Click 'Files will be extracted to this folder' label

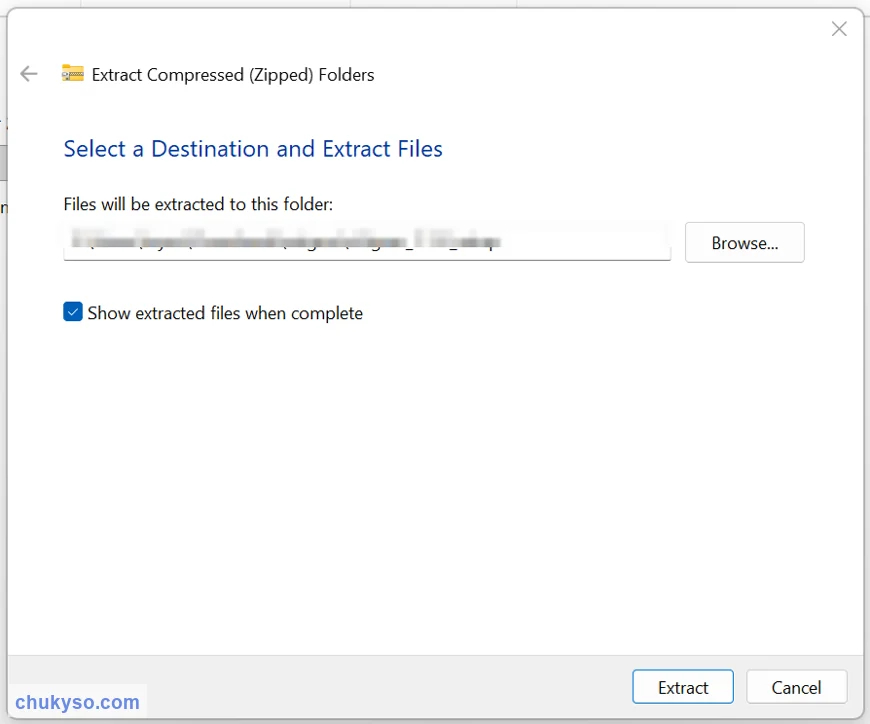pos(198,204)
